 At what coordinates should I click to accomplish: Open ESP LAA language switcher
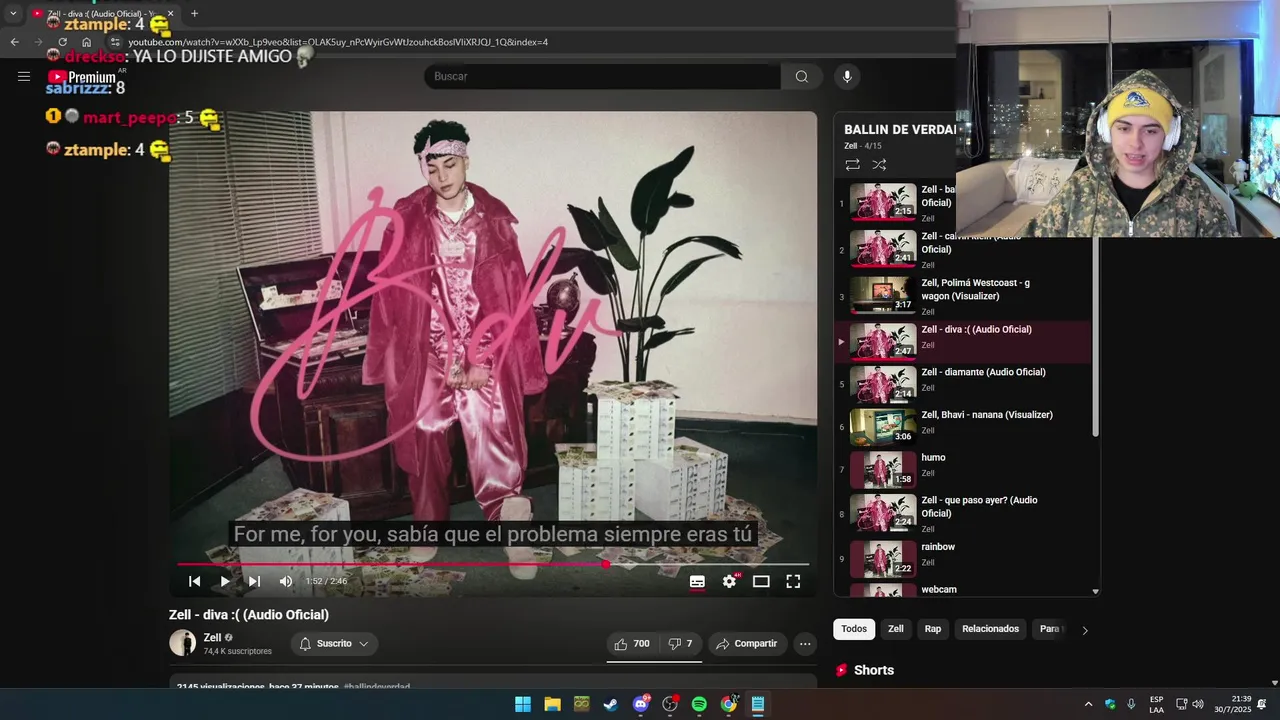(x=1156, y=704)
